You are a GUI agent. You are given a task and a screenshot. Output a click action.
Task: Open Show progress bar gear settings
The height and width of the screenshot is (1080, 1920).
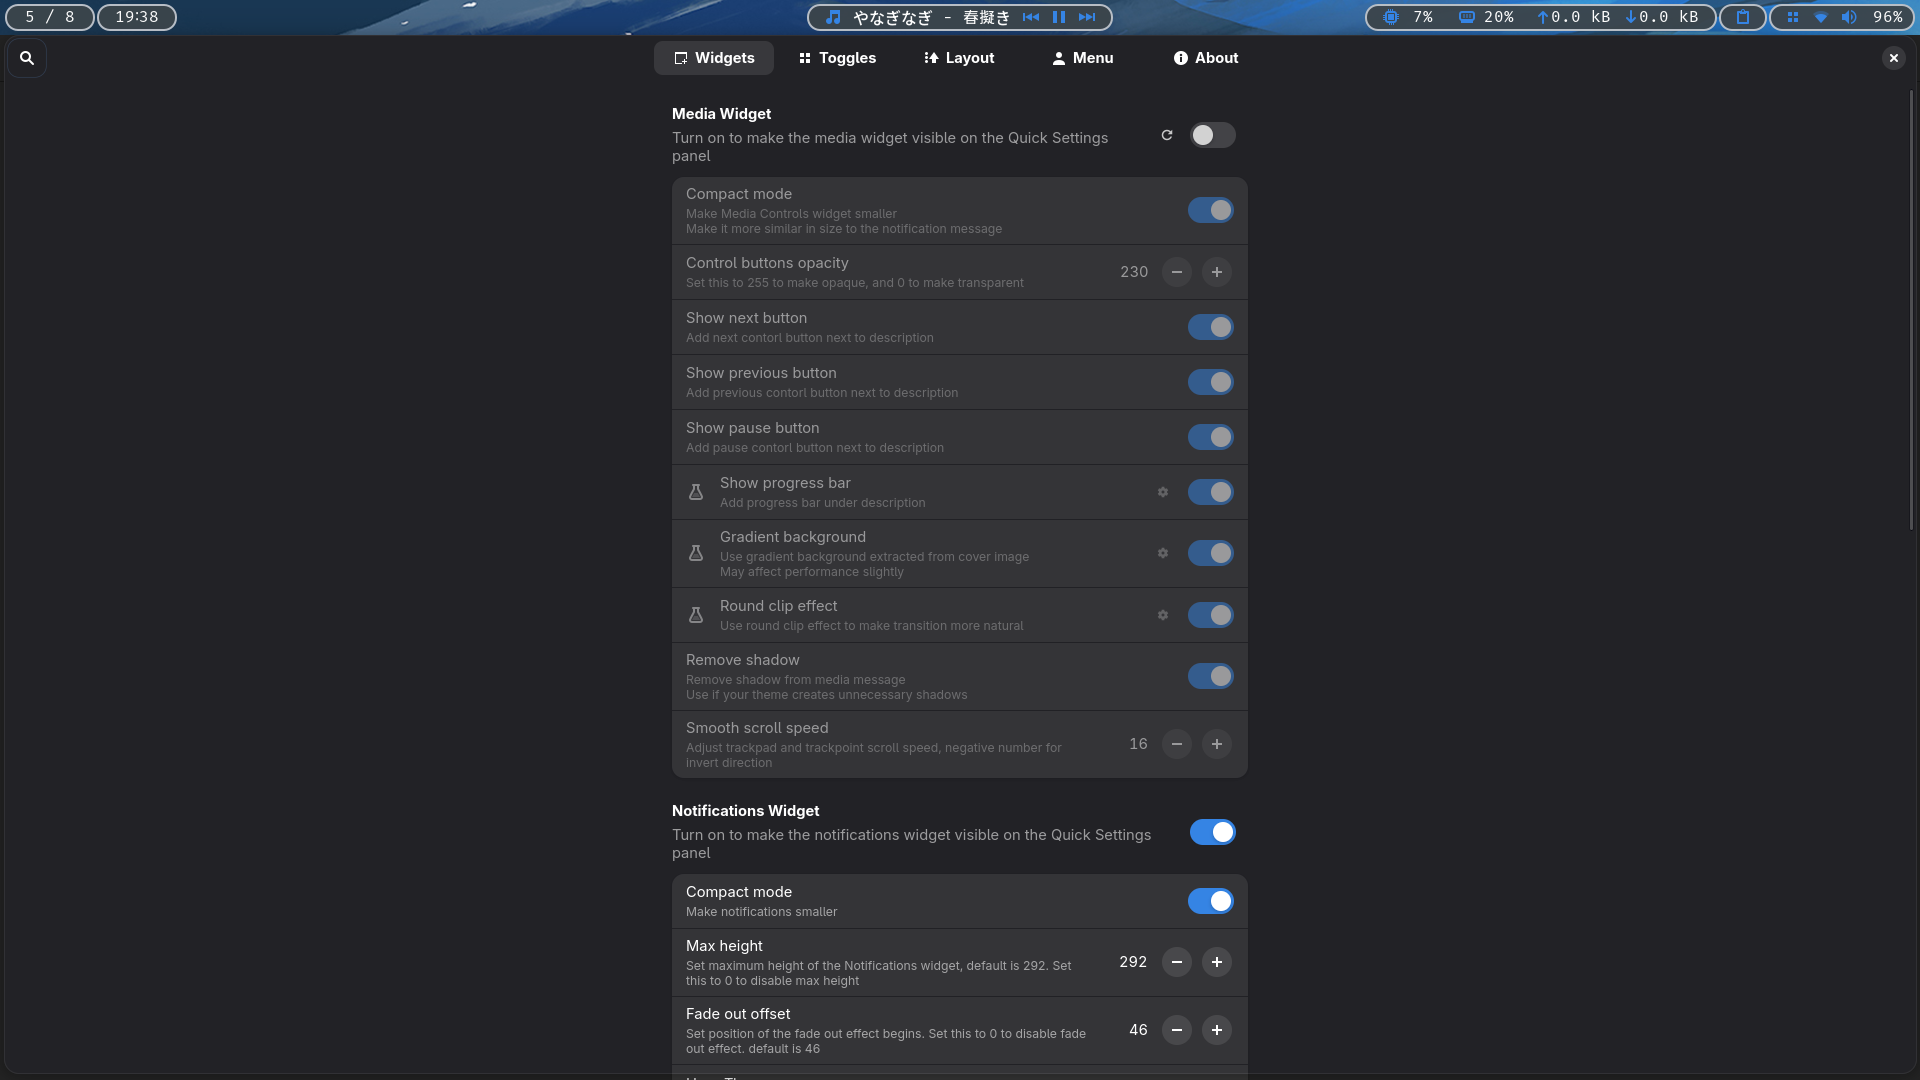pyautogui.click(x=1162, y=492)
